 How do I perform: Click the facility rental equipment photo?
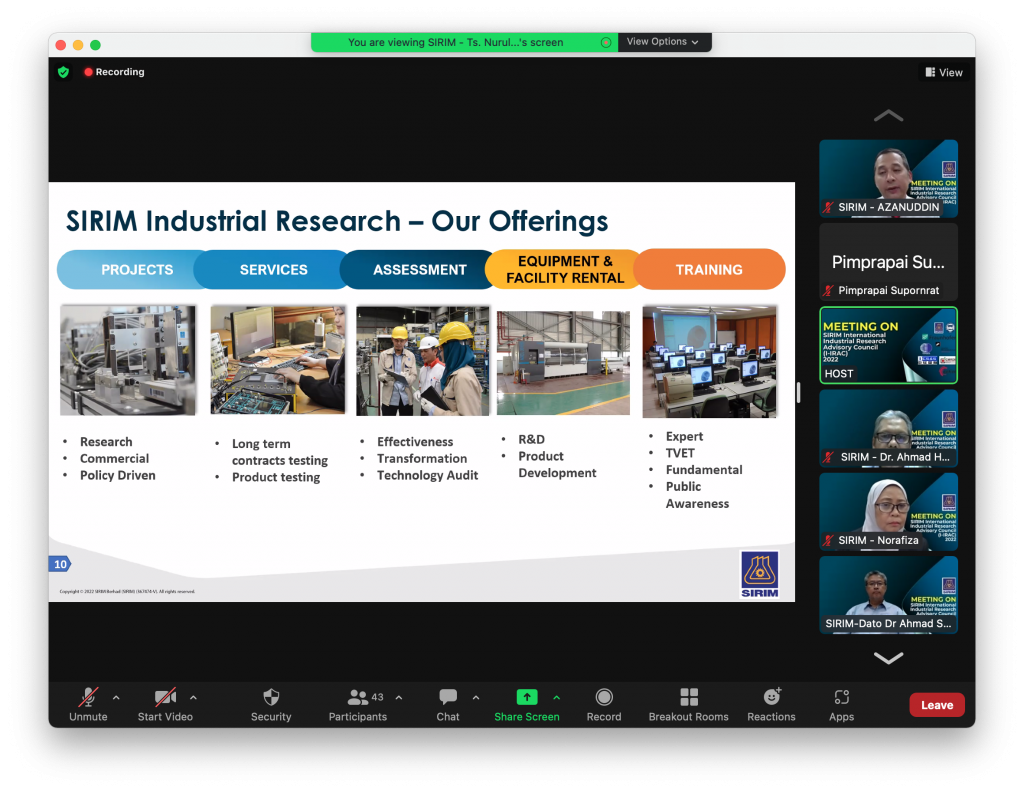coord(563,362)
